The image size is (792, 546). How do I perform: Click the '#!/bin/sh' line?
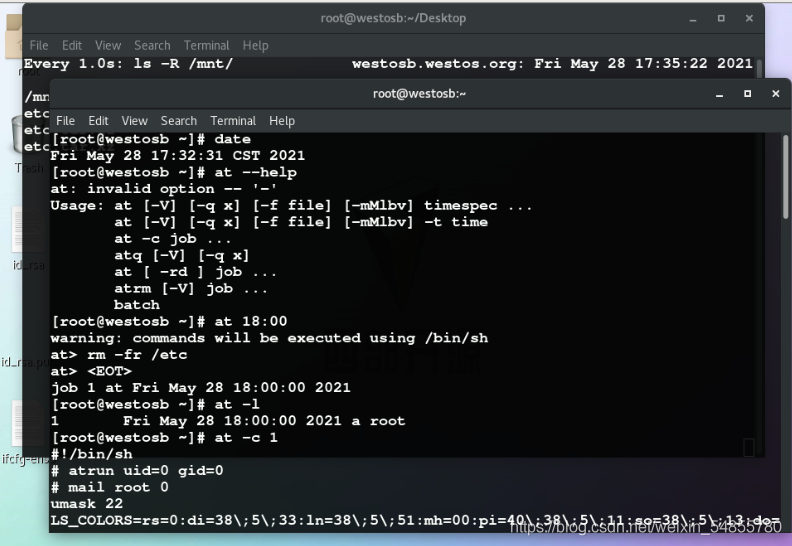point(91,454)
